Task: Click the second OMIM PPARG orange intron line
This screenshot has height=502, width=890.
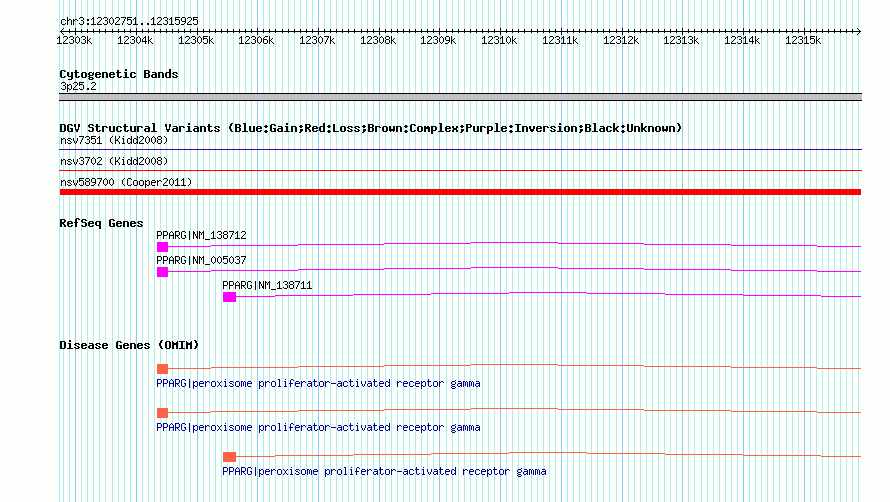Action: [x=515, y=409]
